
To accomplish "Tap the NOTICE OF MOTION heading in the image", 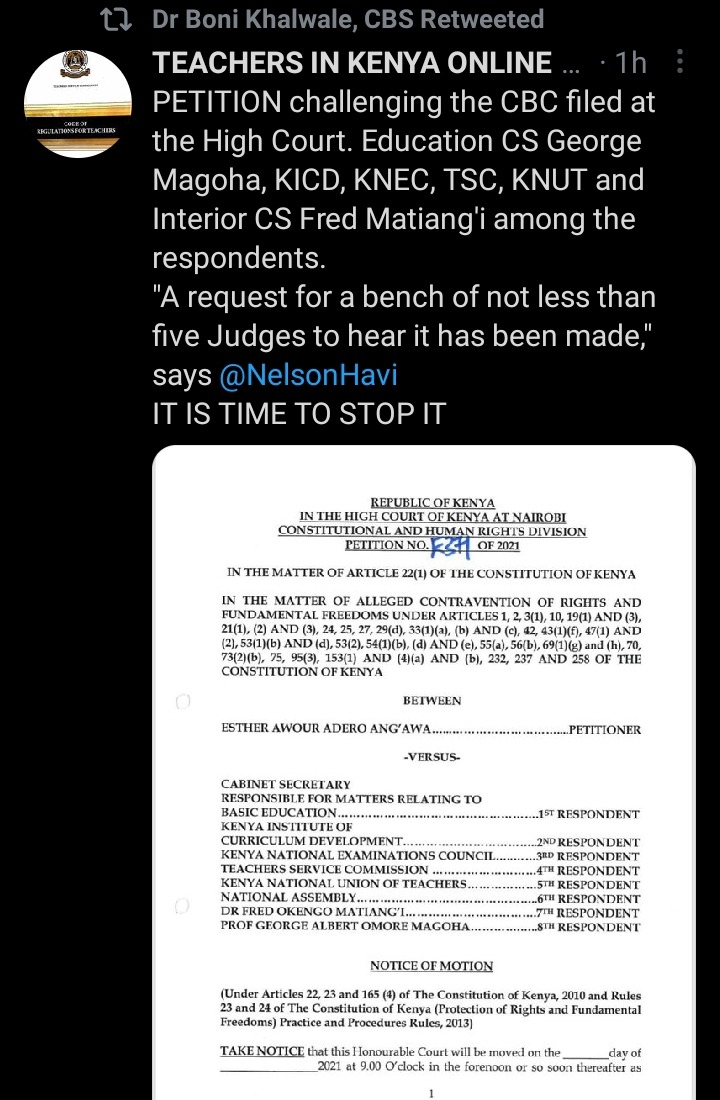I will (x=432, y=965).
